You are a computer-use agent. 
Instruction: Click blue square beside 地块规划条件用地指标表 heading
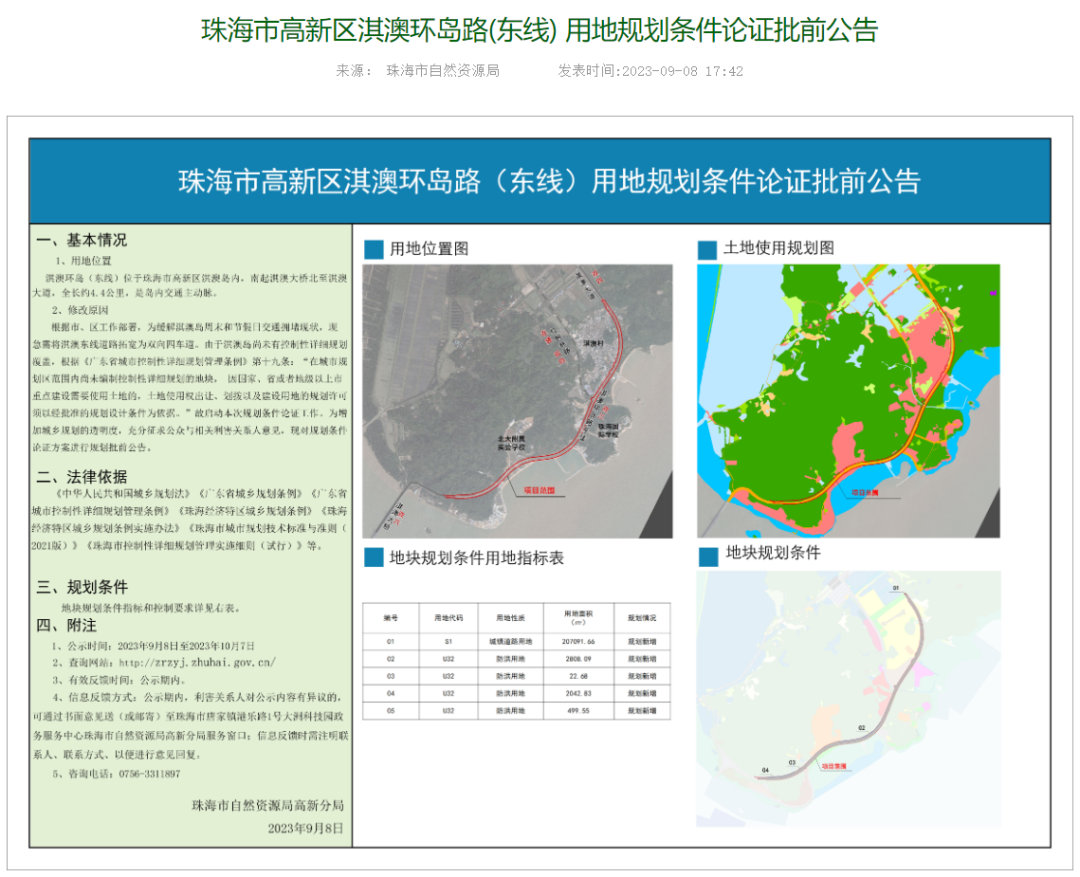coord(373,558)
